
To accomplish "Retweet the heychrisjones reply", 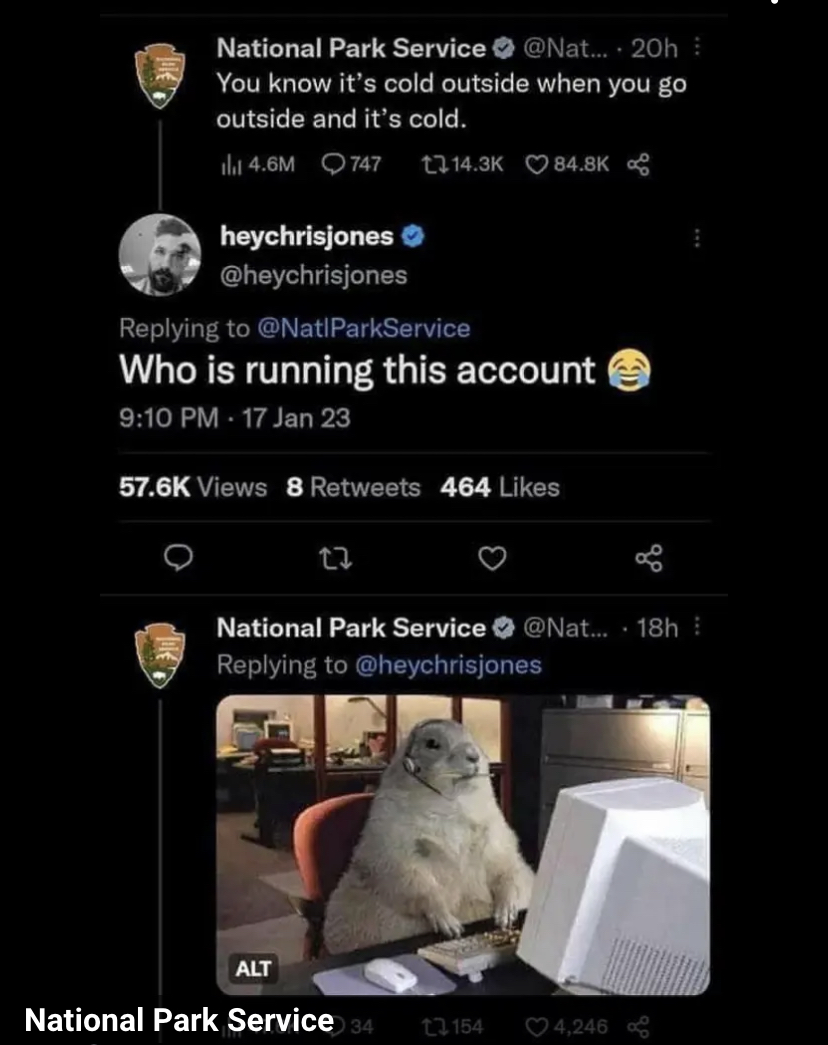I will [335, 558].
